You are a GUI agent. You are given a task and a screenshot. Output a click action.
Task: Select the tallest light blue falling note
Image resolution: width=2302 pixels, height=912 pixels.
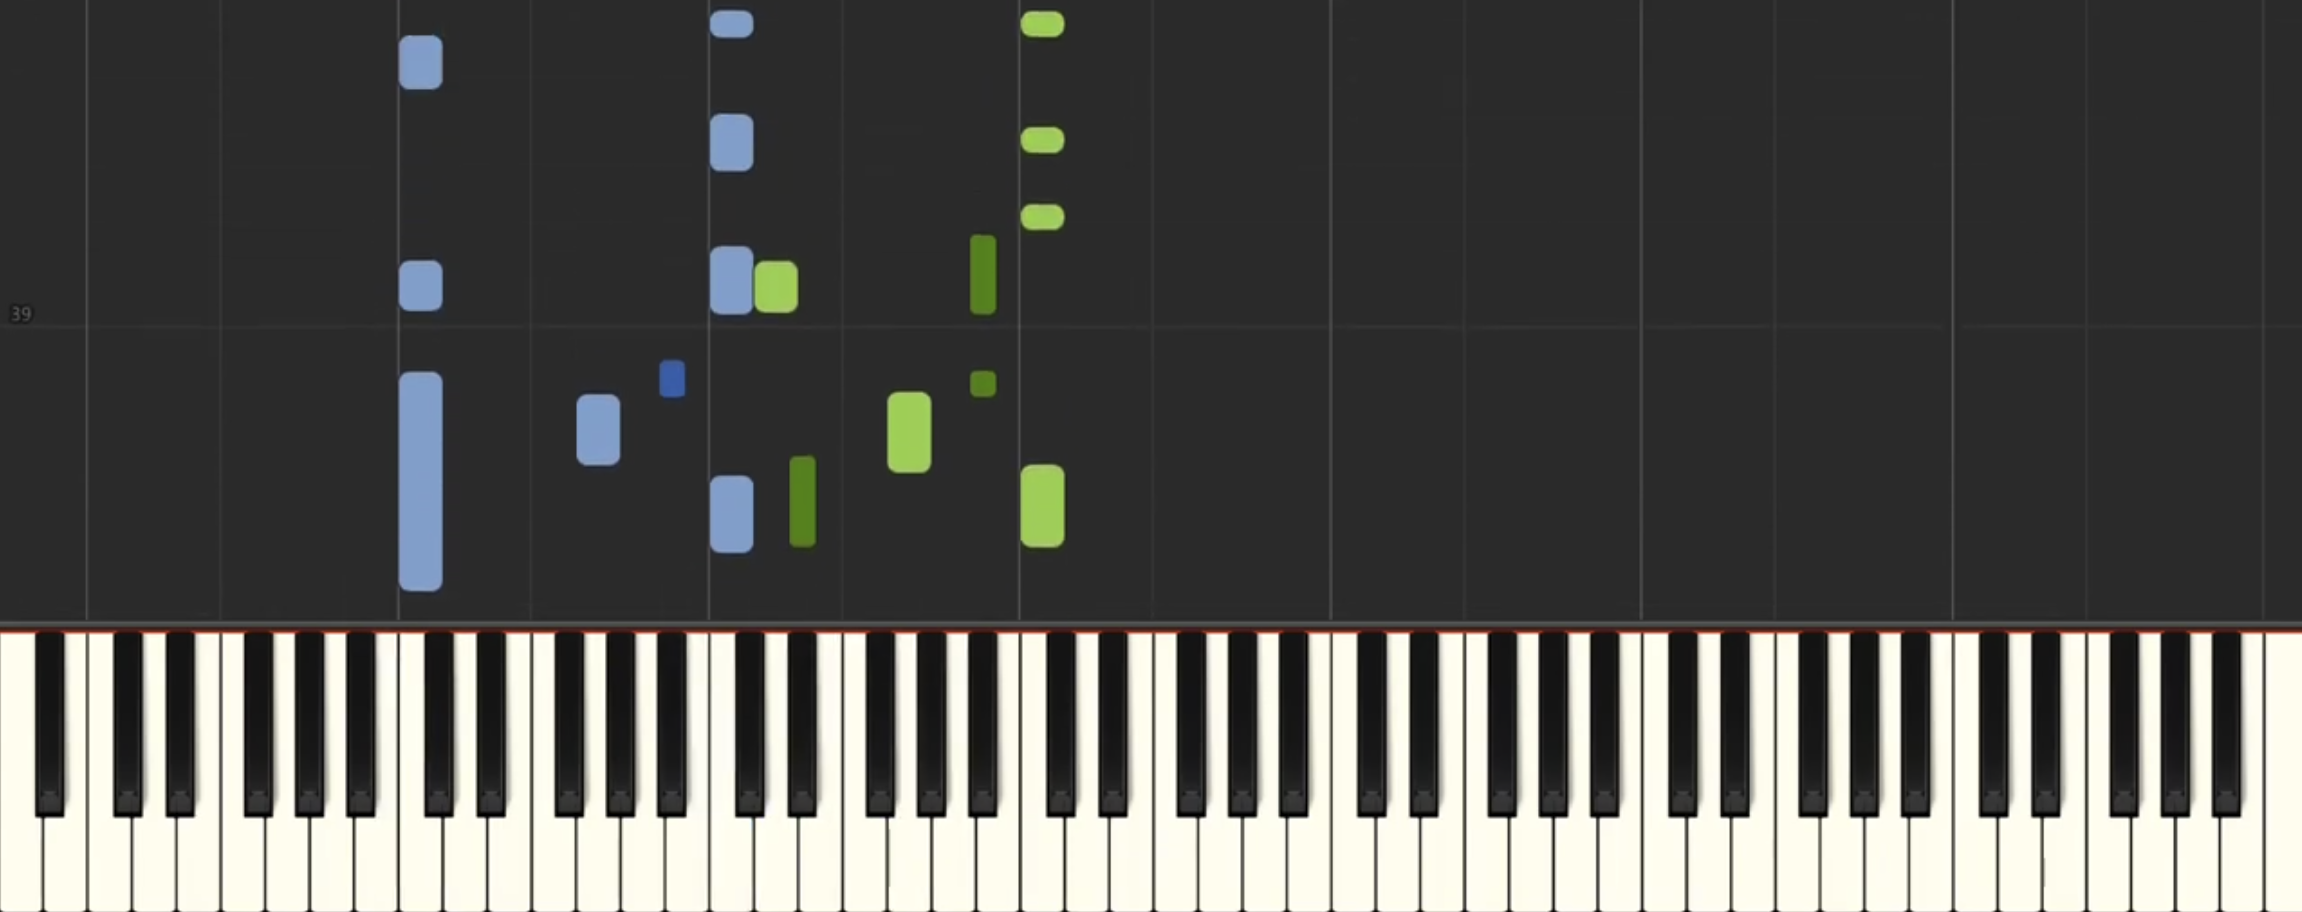tap(420, 481)
